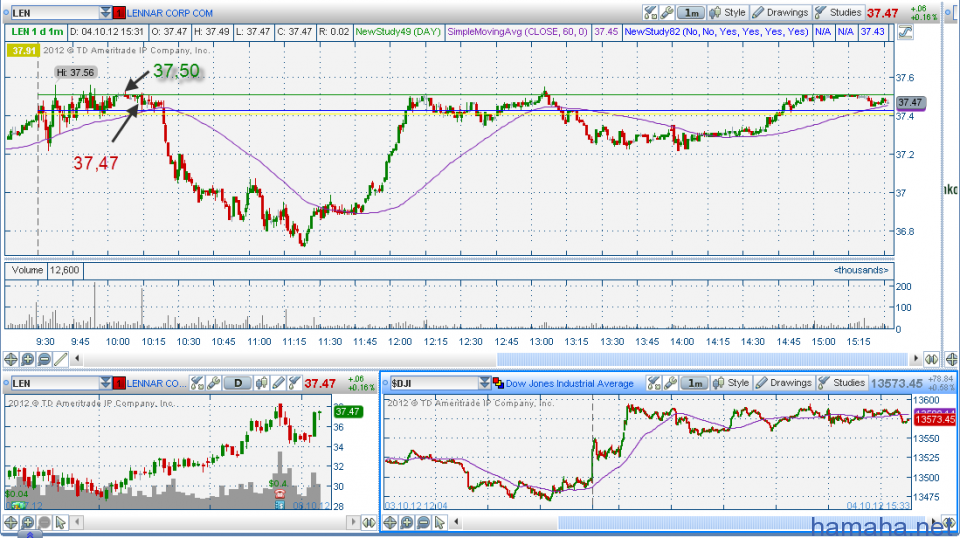Open symbol dropdown in lower-left LEN daily chart
Viewport: 960px width, 538px height.
106,383
